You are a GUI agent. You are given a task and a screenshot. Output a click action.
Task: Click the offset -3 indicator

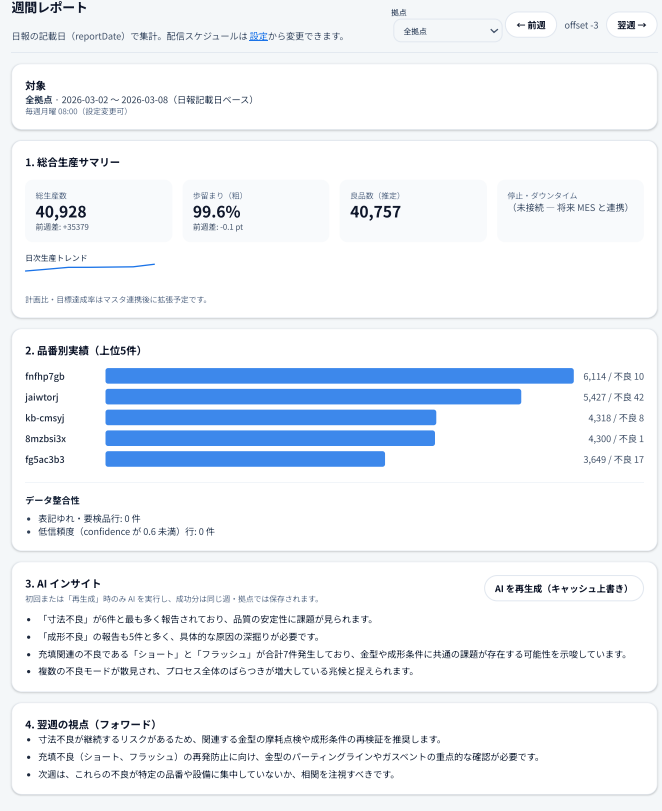581,25
